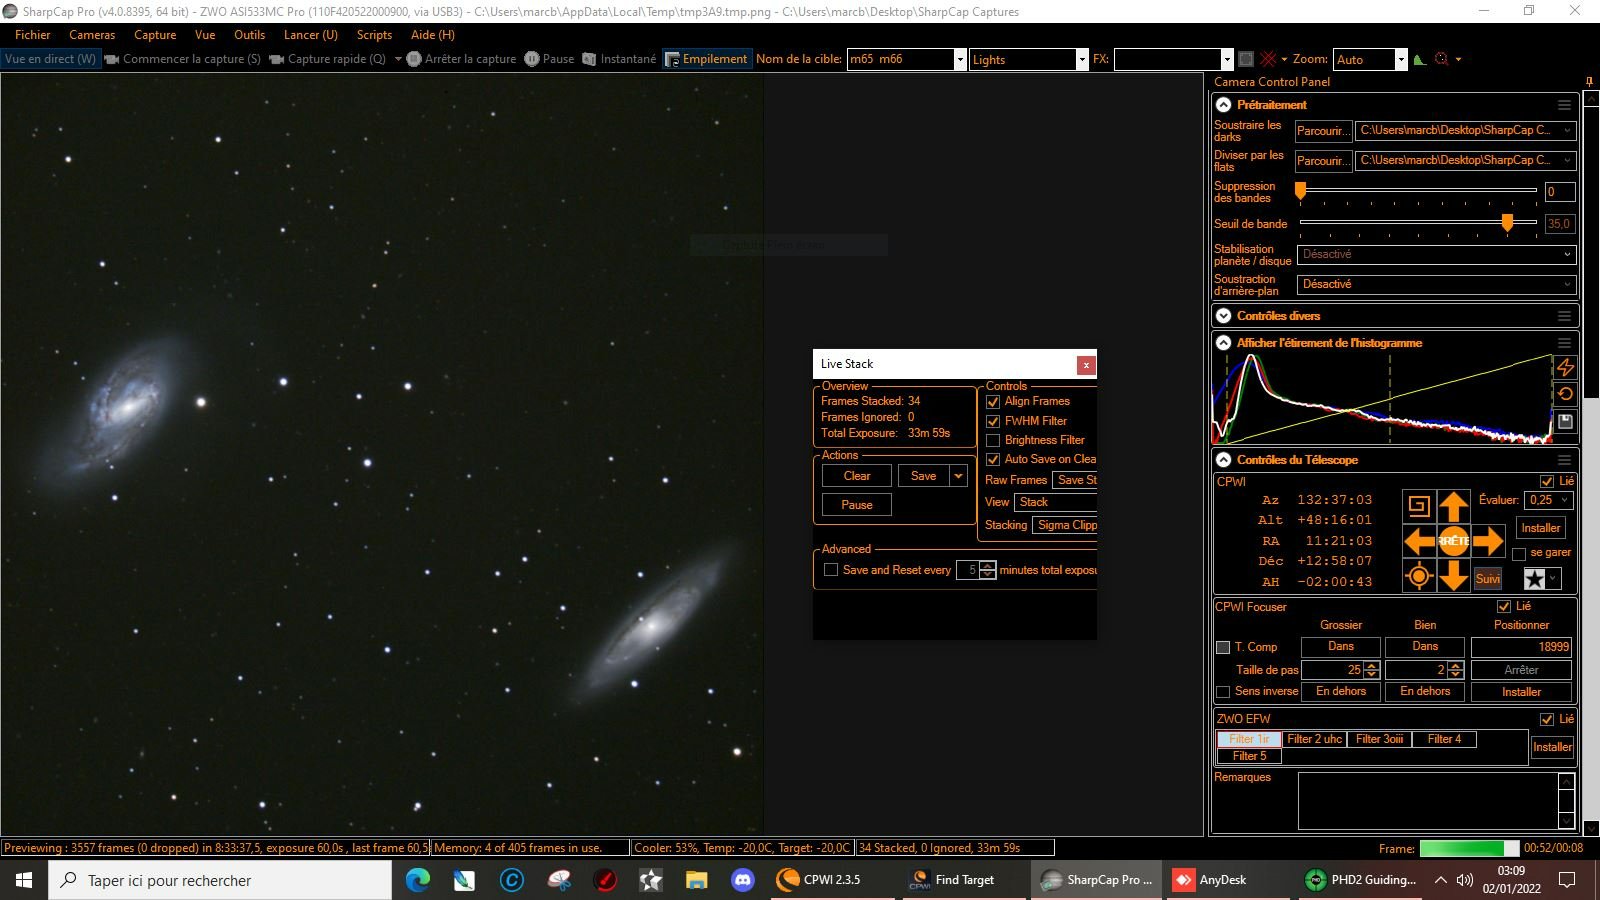Screen dimensions: 1600x900
Task: Click Clear in Live Stack actions
Action: [x=857, y=476]
